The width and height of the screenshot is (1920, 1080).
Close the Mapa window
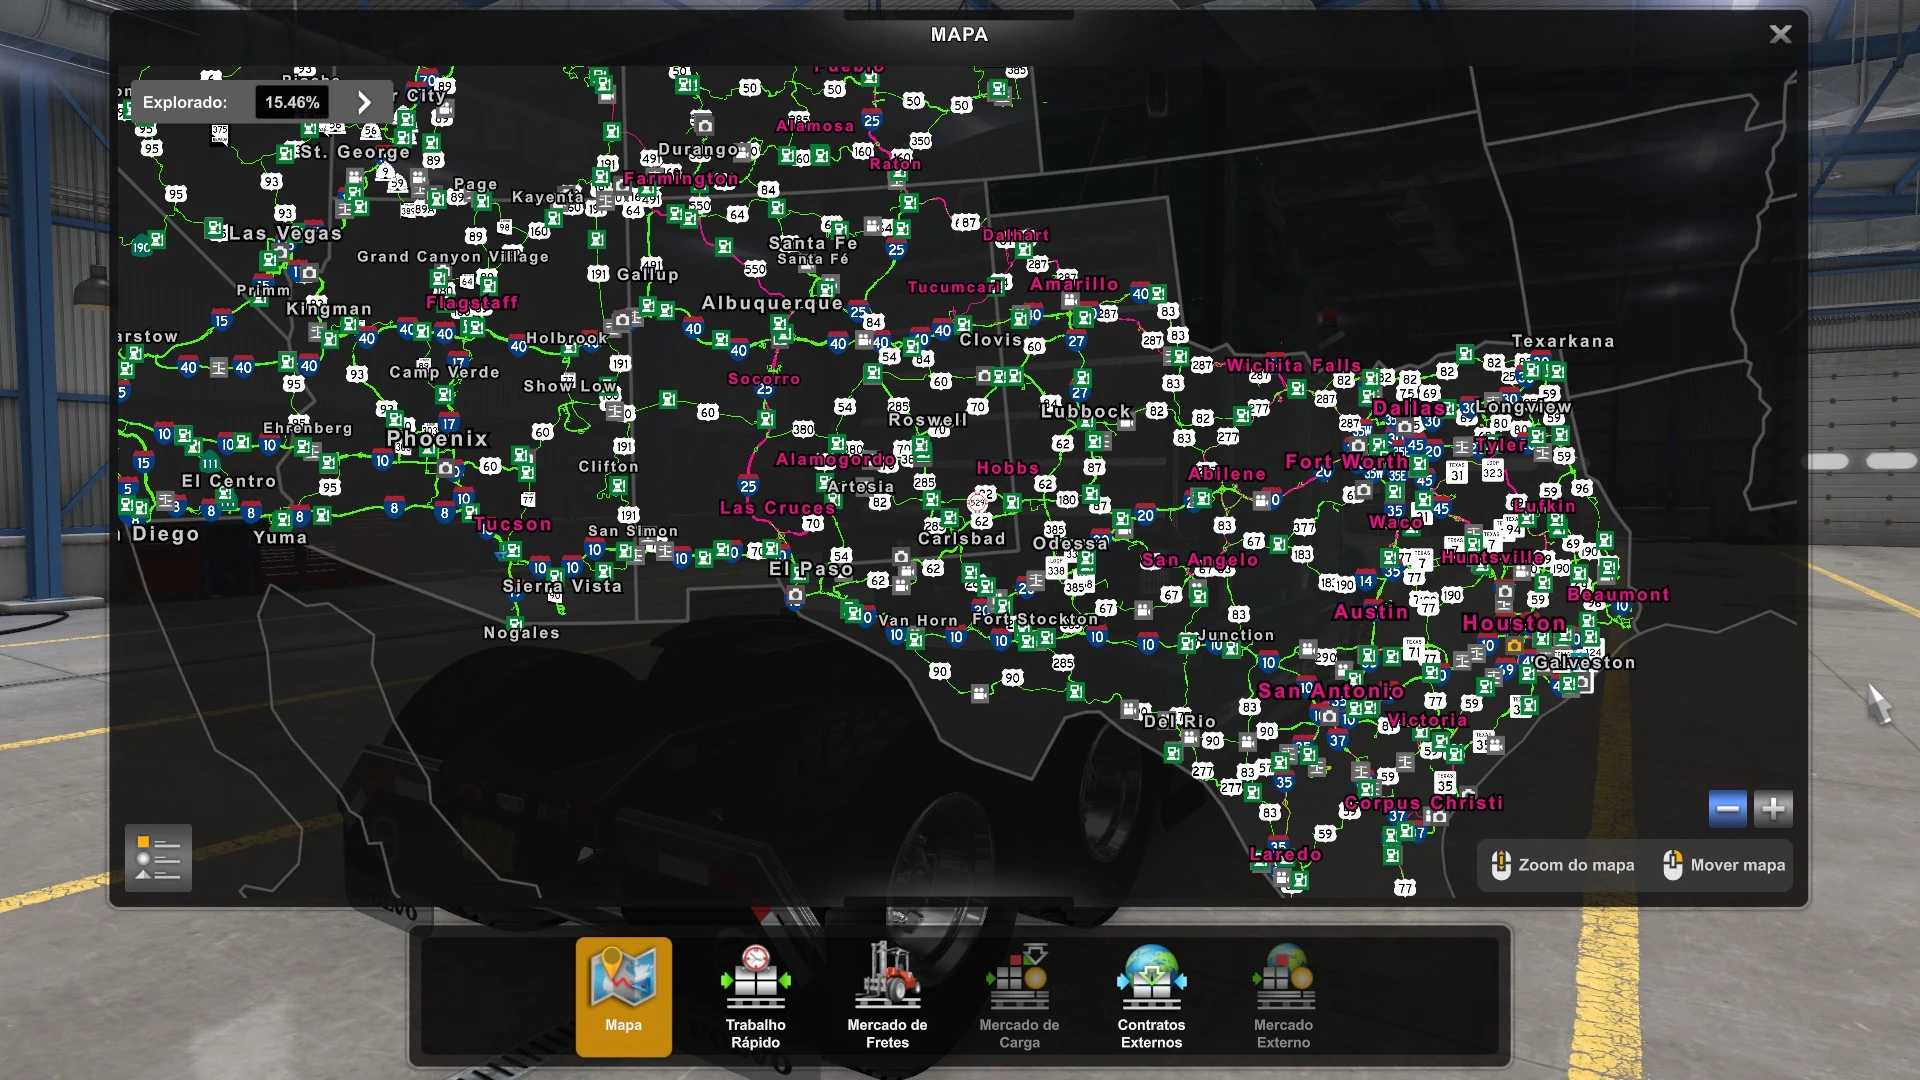[1780, 34]
